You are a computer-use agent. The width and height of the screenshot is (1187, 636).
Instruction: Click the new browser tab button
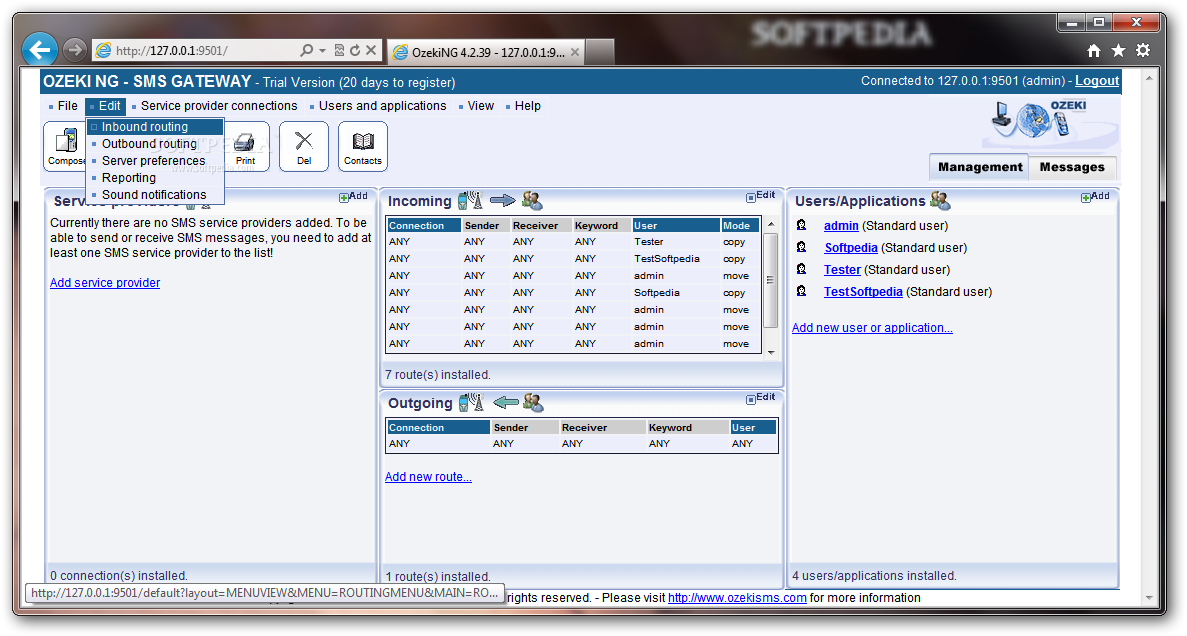click(x=600, y=52)
